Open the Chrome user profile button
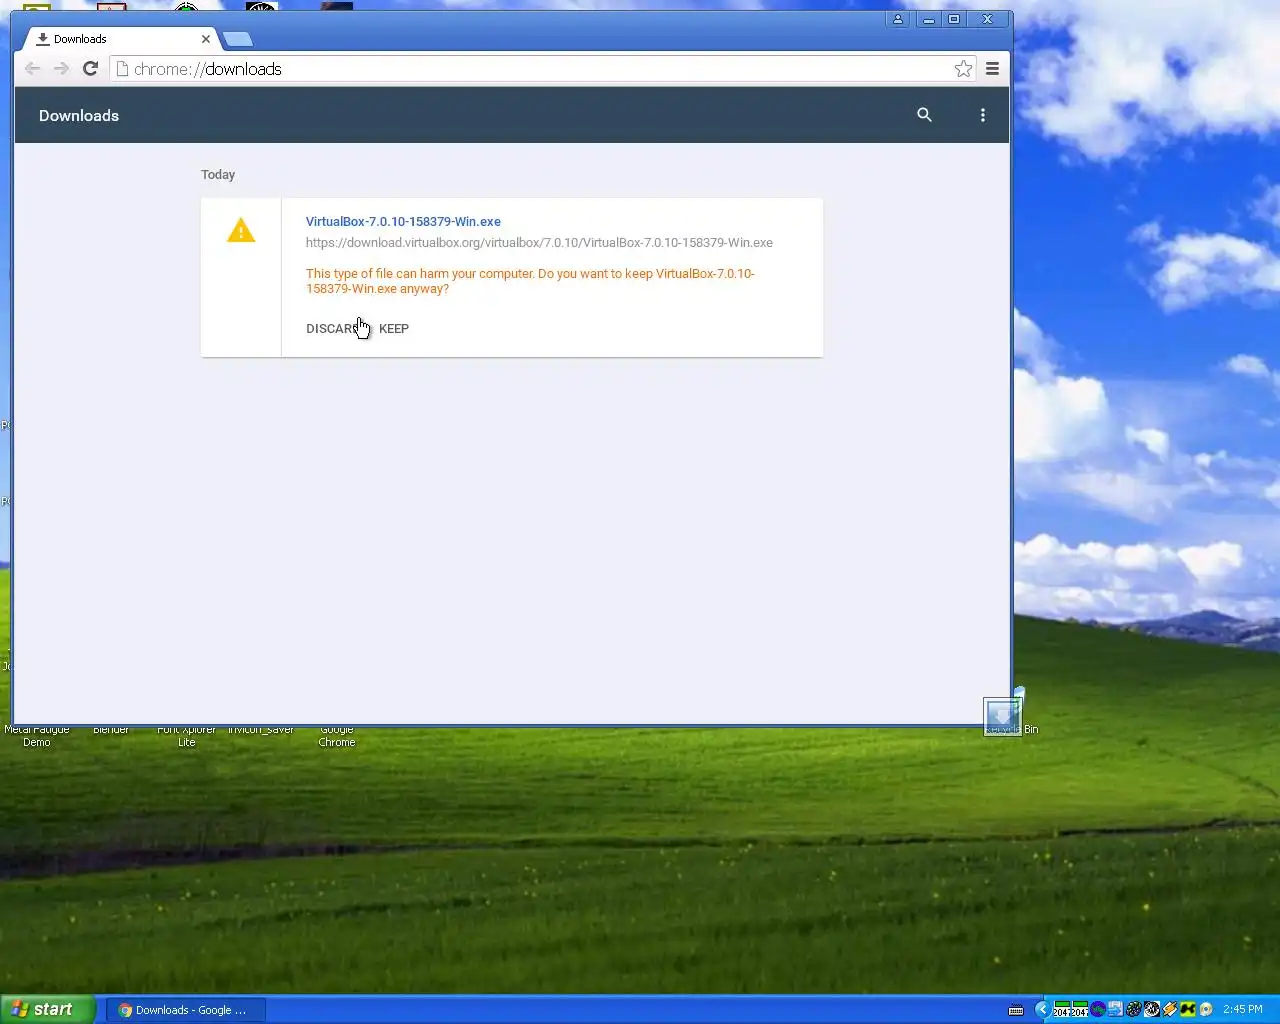 coord(898,19)
